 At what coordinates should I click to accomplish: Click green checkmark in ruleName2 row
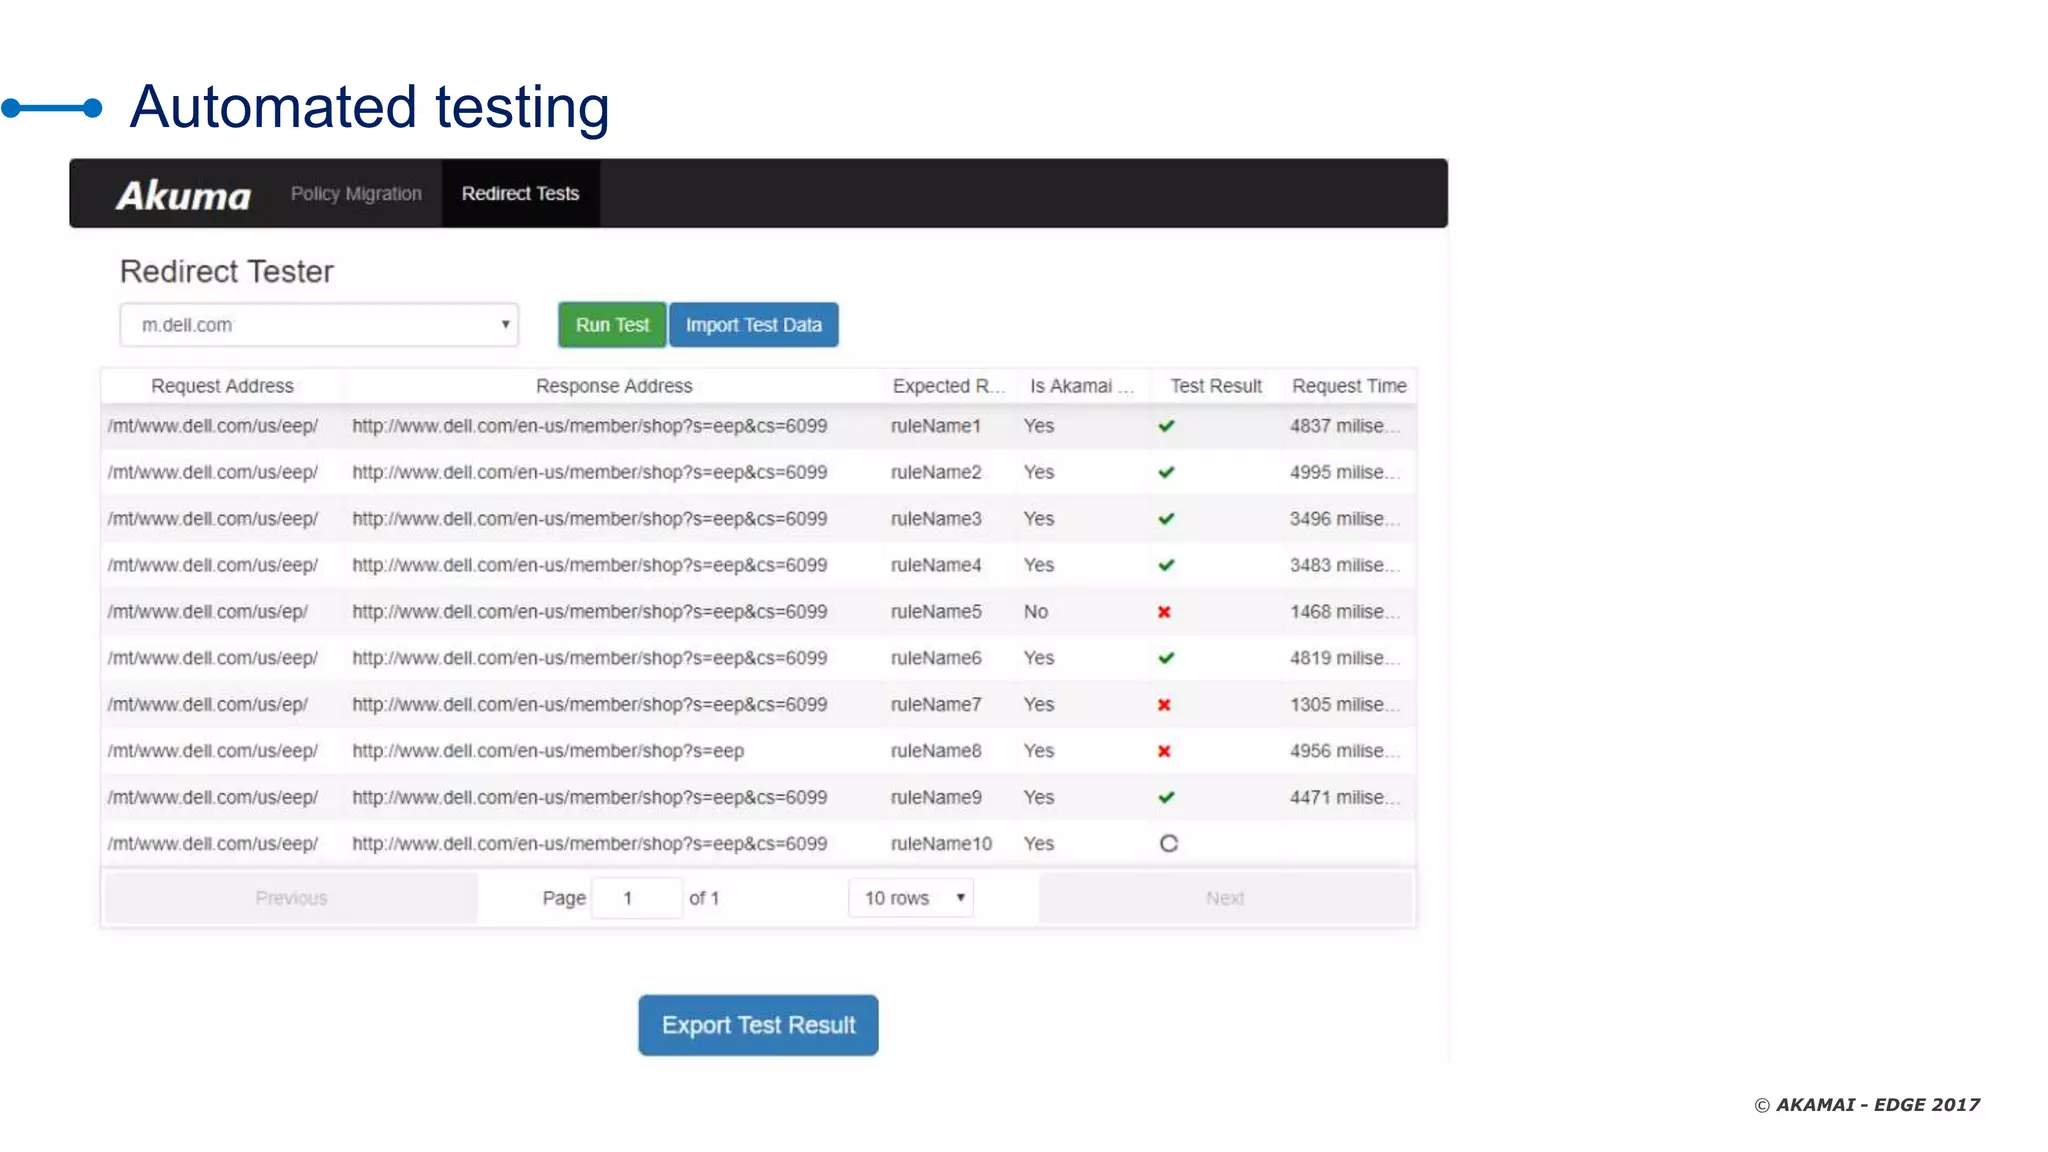coord(1166,472)
